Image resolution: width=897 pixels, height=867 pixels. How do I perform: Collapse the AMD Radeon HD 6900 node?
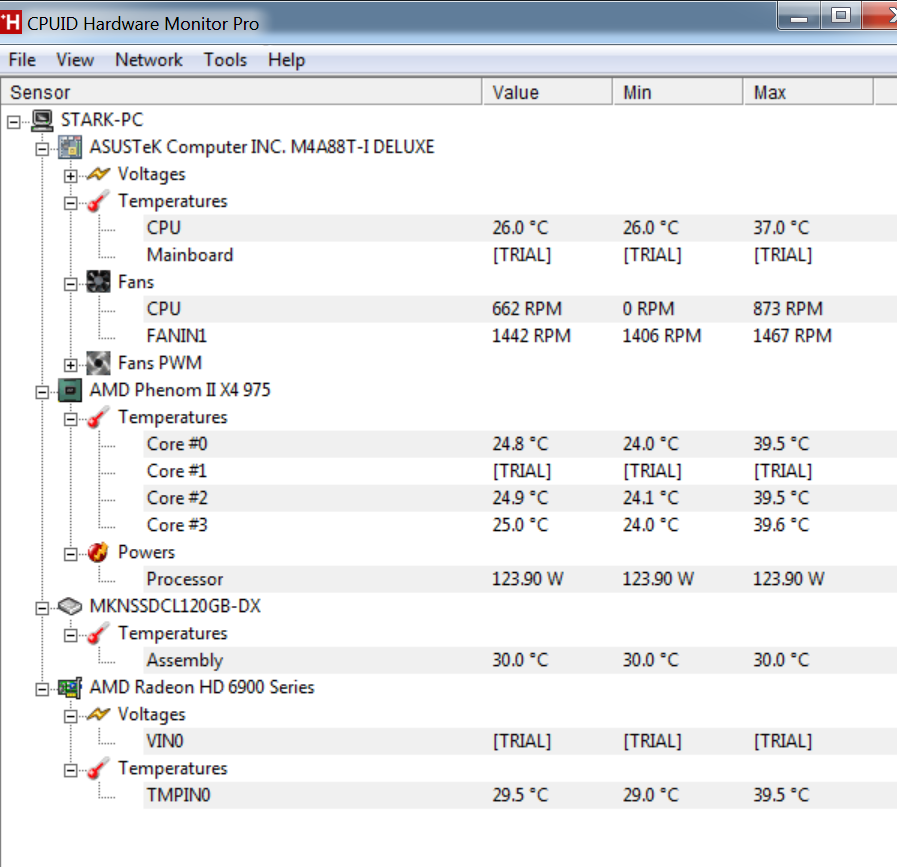pos(42,690)
